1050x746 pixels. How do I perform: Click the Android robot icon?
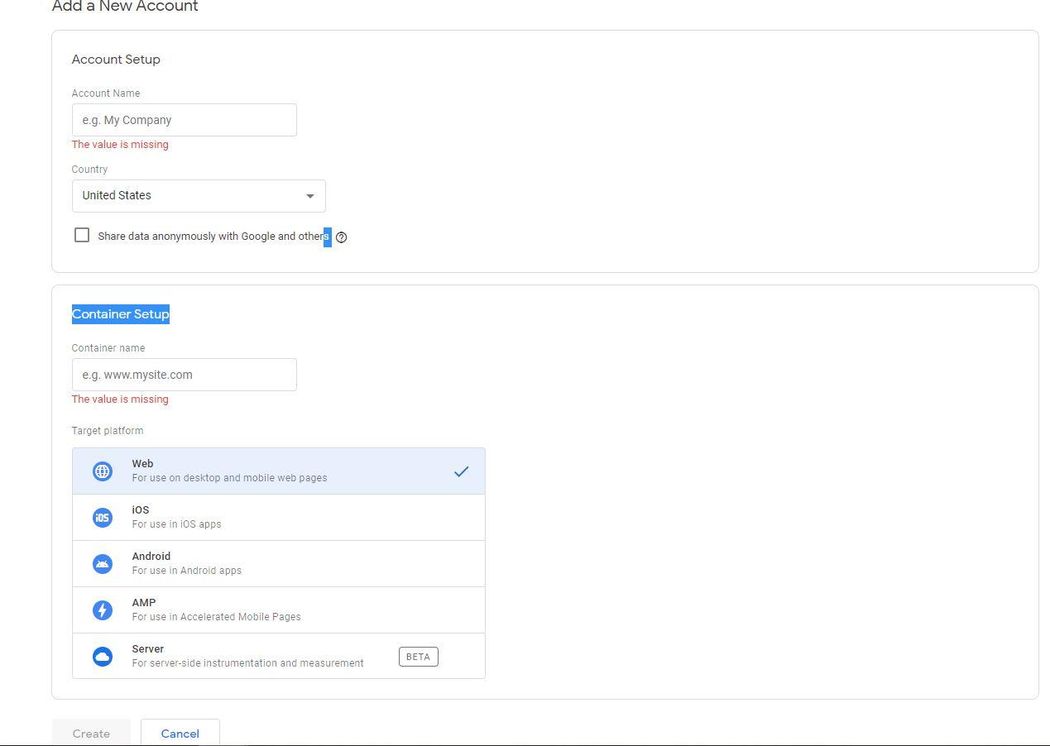pyautogui.click(x=102, y=564)
